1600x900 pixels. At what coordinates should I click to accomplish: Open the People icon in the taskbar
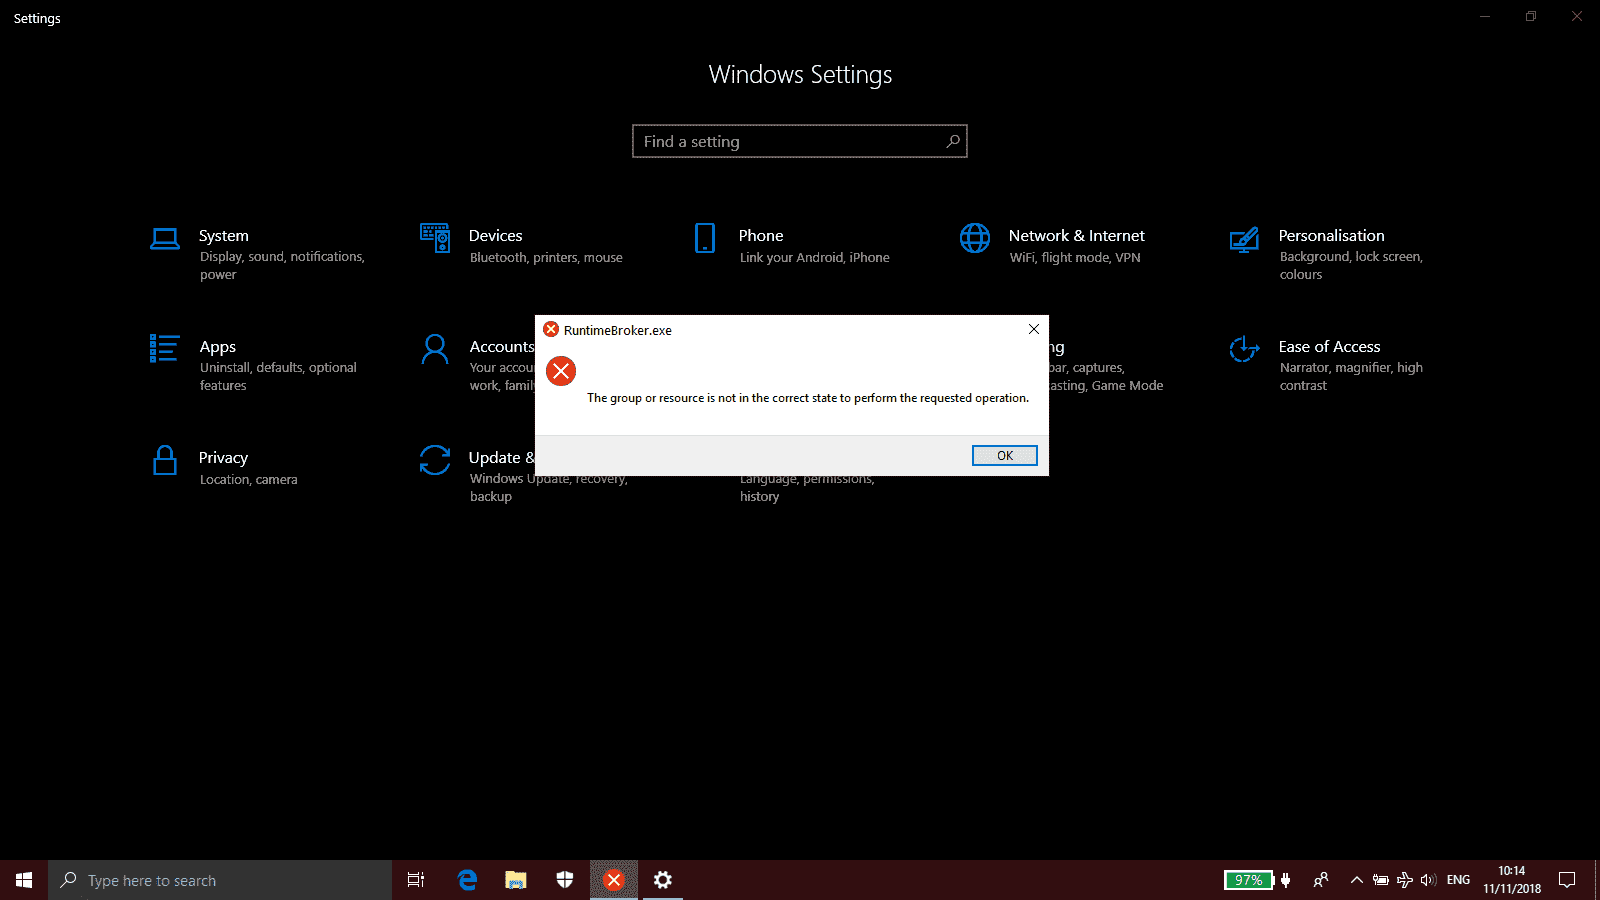coord(1321,880)
